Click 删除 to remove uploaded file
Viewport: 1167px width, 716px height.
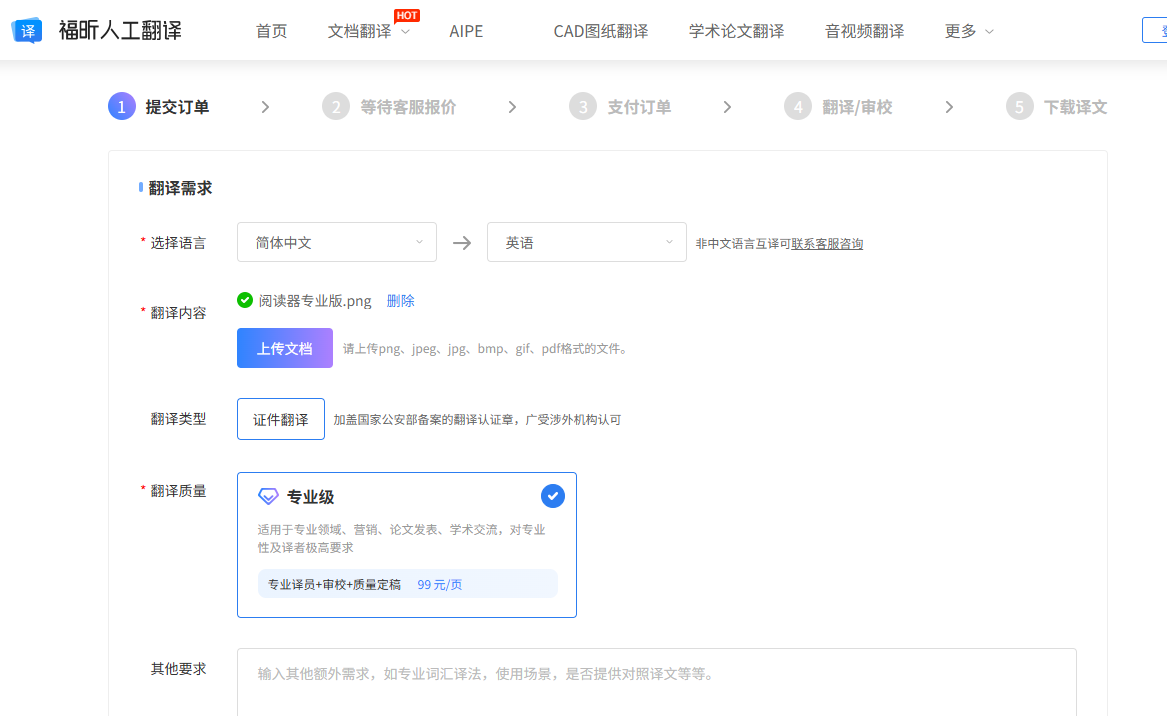pyautogui.click(x=400, y=301)
